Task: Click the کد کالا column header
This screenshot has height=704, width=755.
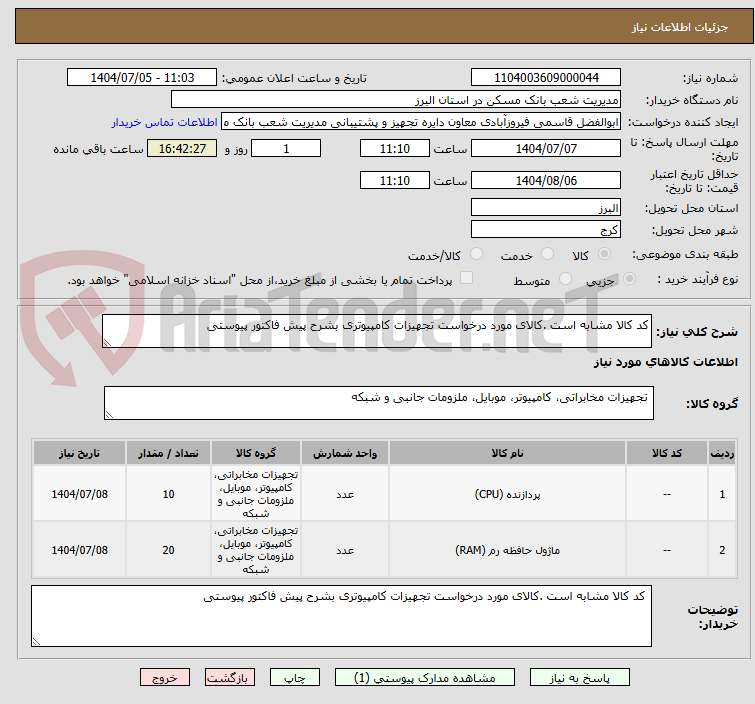Action: (667, 453)
